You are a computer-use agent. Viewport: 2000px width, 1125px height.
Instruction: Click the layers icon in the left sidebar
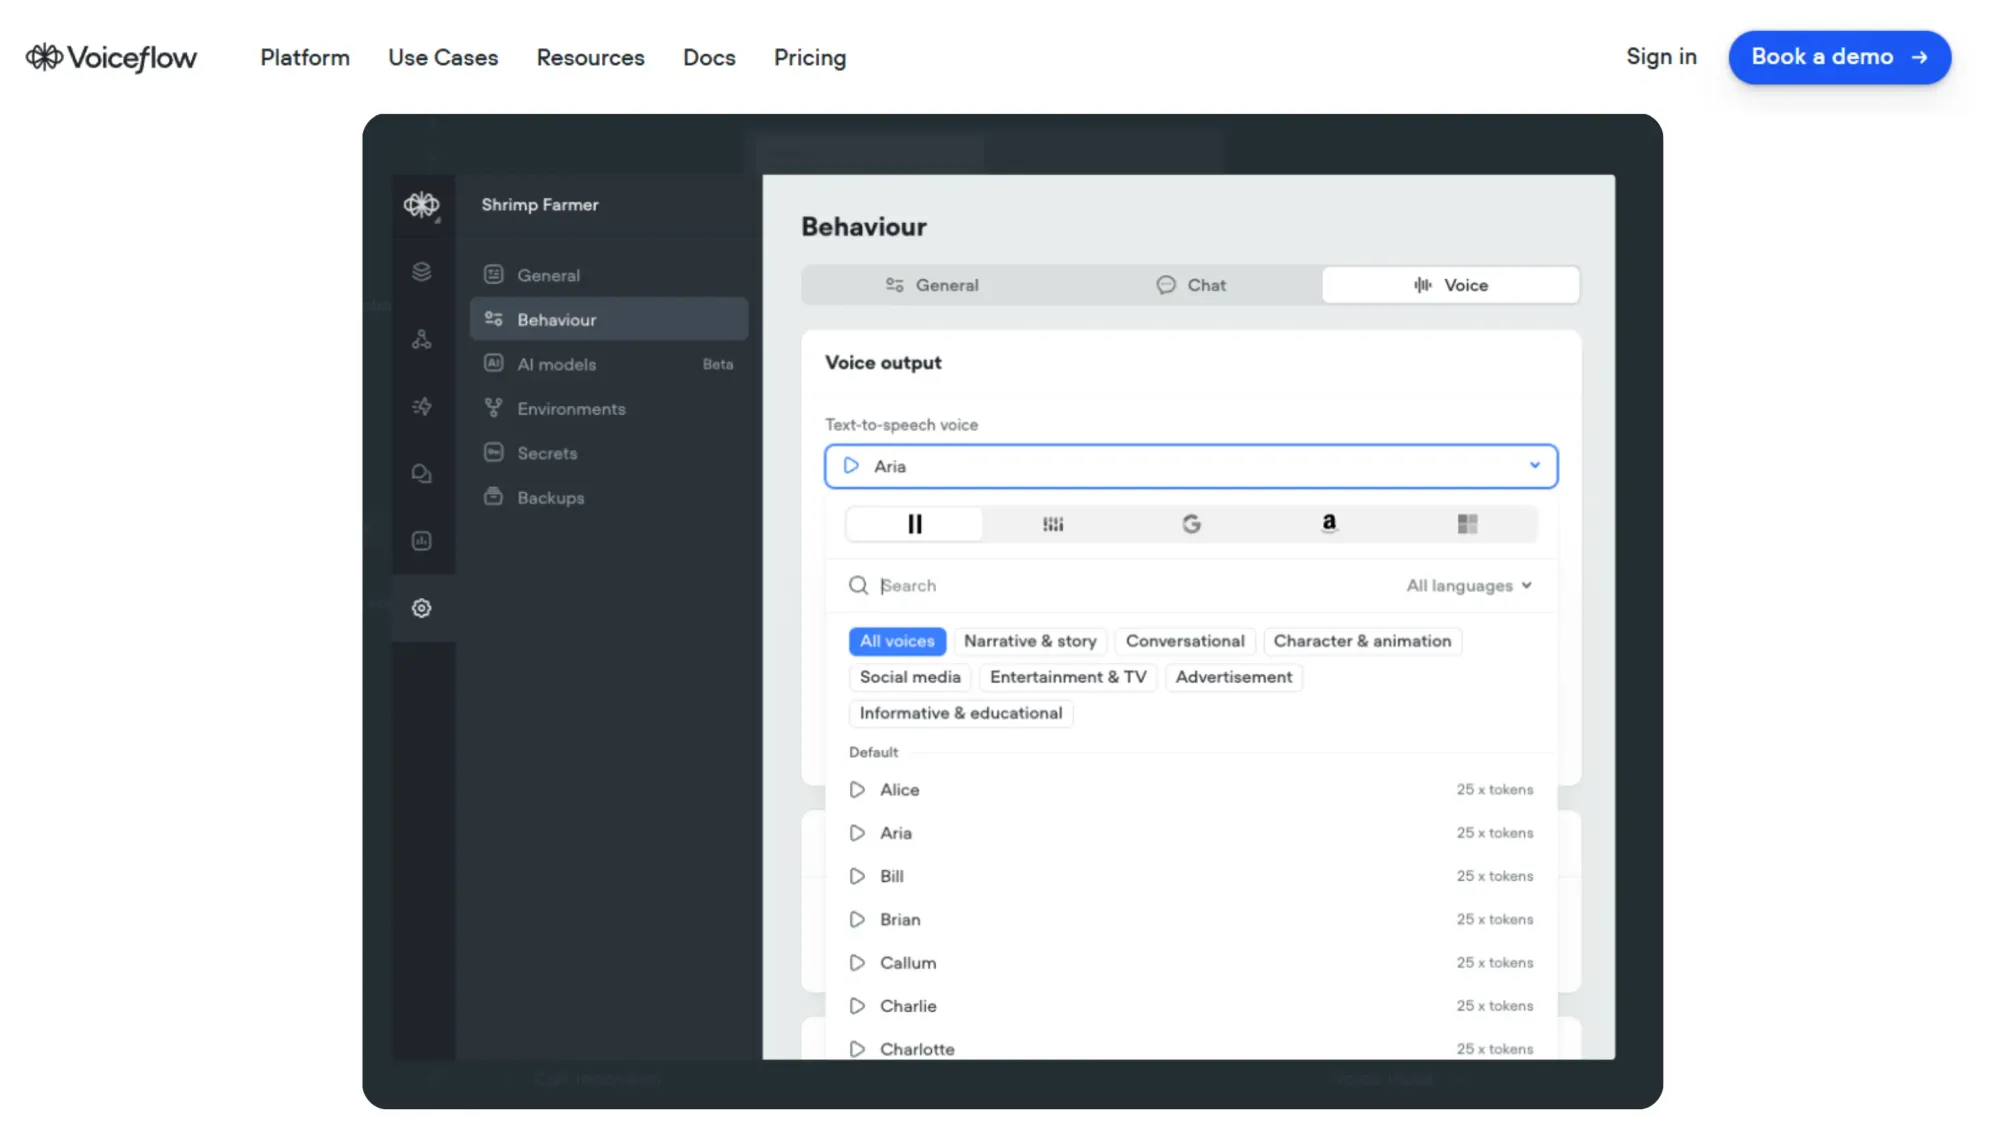421,271
